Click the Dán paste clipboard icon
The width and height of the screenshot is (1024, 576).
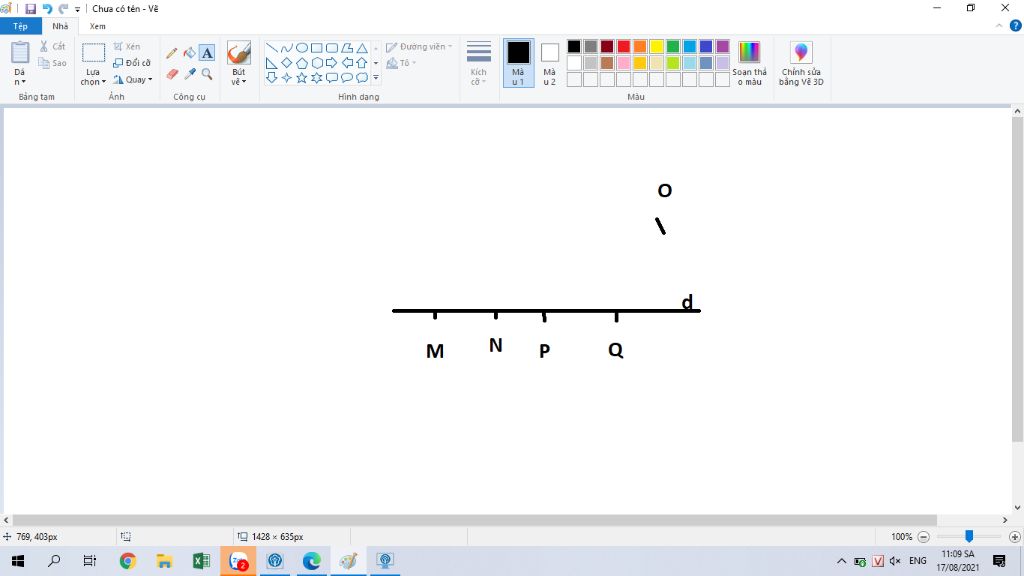pos(20,54)
